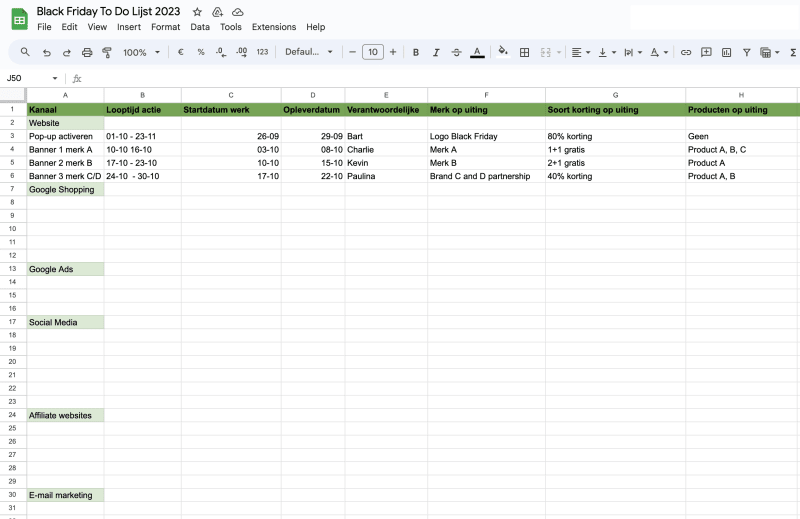Open vertical align options
The width and height of the screenshot is (800, 519).
click(x=607, y=52)
